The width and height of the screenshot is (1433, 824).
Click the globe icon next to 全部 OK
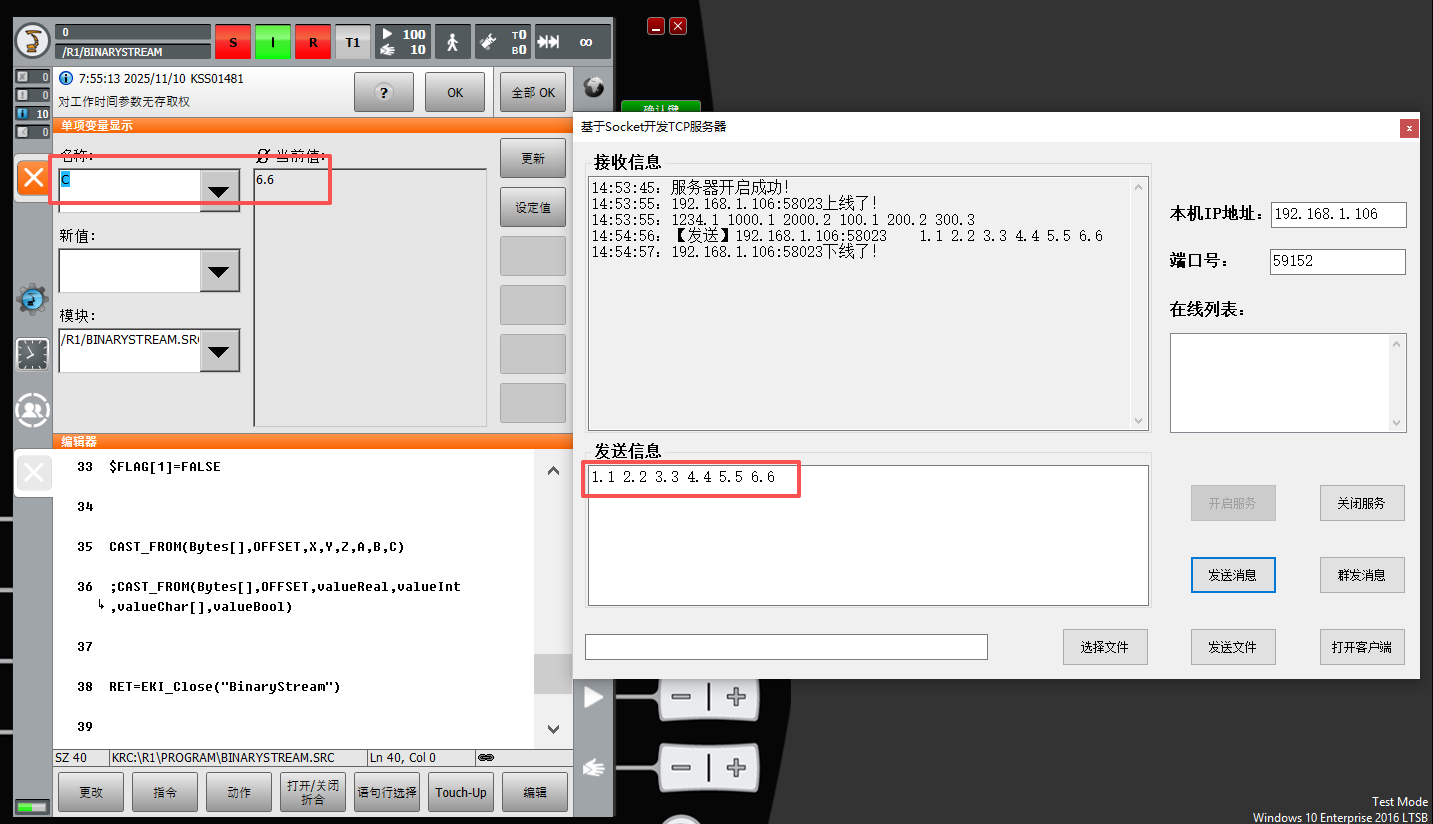[593, 87]
